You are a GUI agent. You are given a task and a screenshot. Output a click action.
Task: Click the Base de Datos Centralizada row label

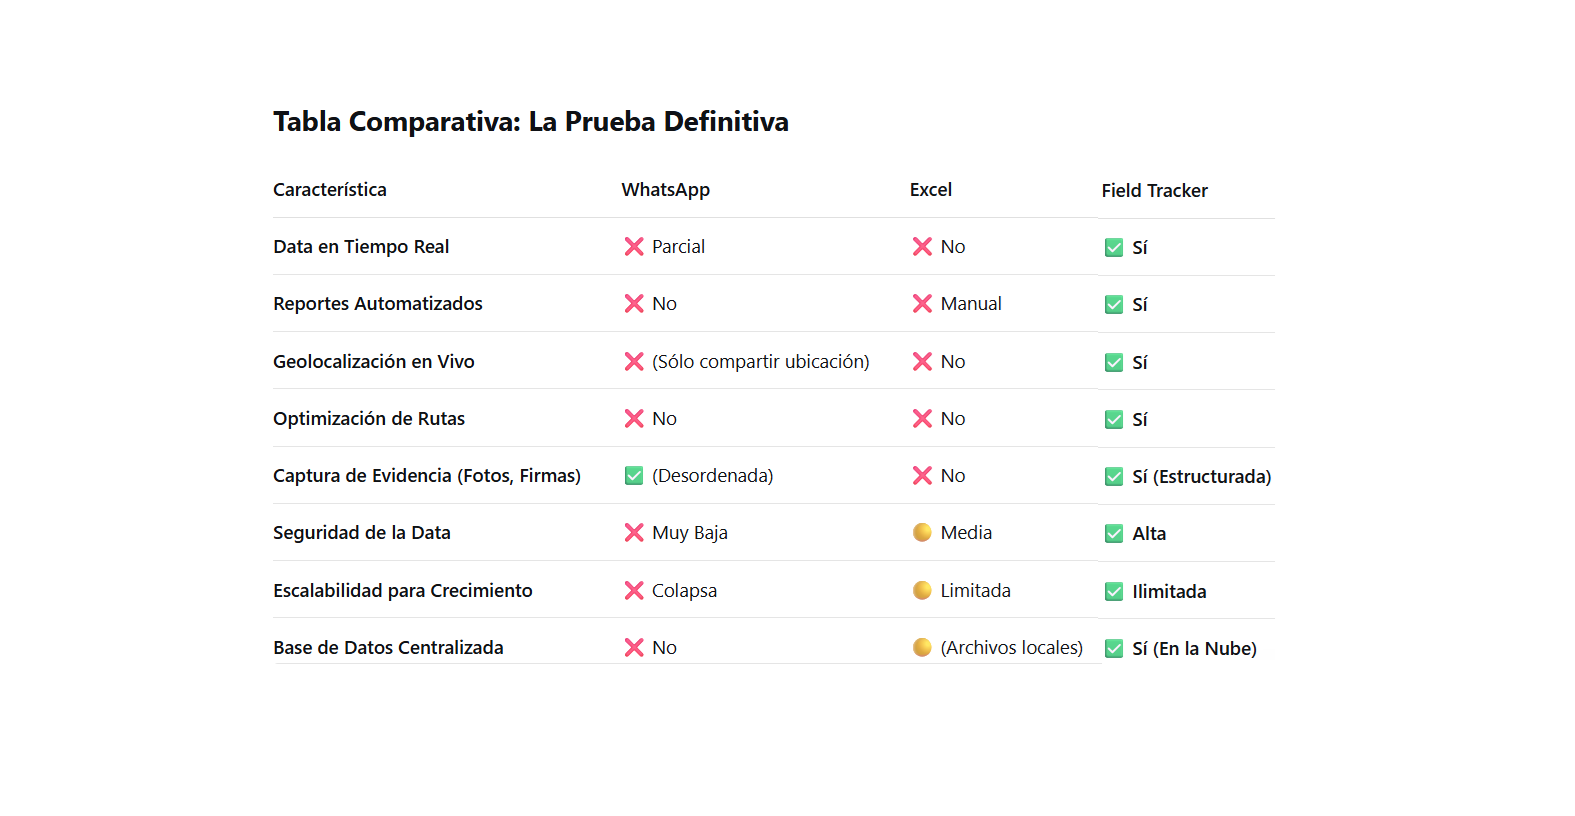[x=388, y=648]
